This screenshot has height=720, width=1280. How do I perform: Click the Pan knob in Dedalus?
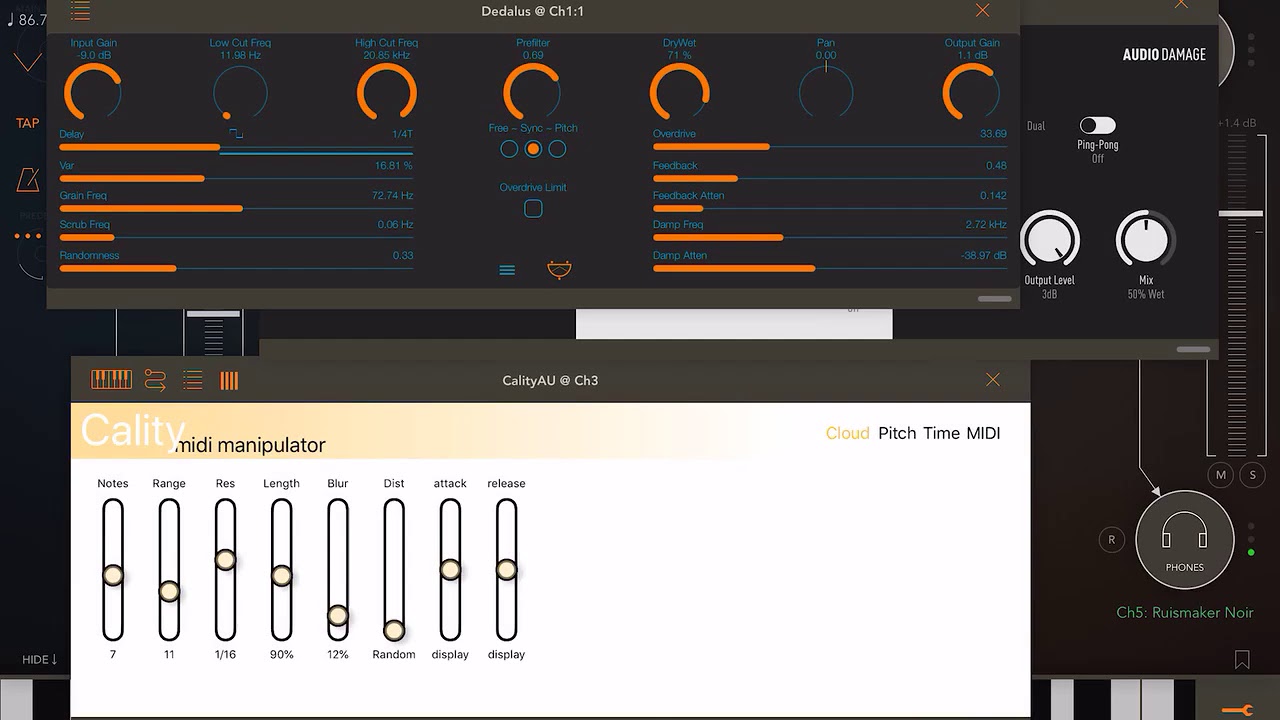click(826, 92)
